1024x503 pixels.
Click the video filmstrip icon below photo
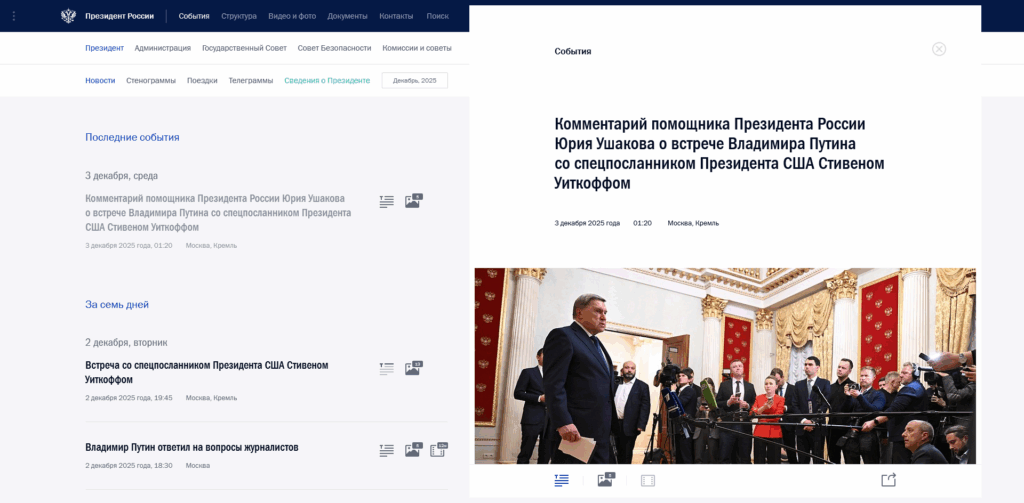click(648, 481)
